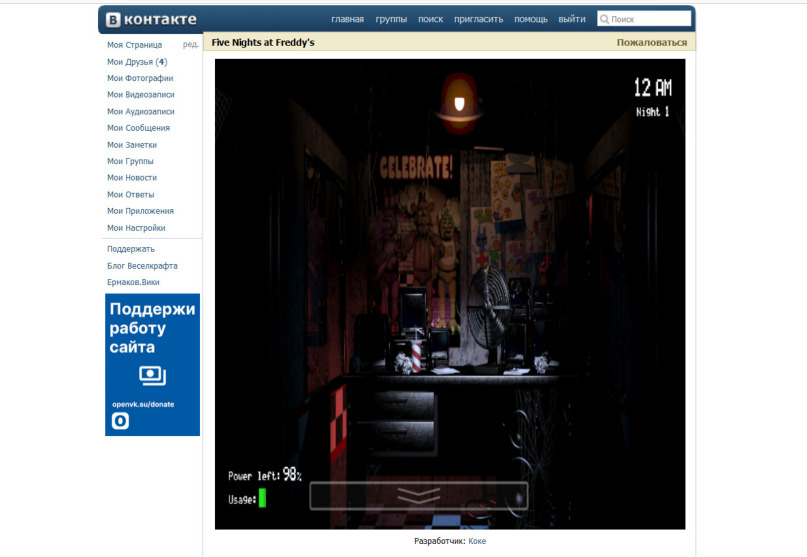Focus the Поиск search field
The image size is (807, 557).
pos(644,19)
